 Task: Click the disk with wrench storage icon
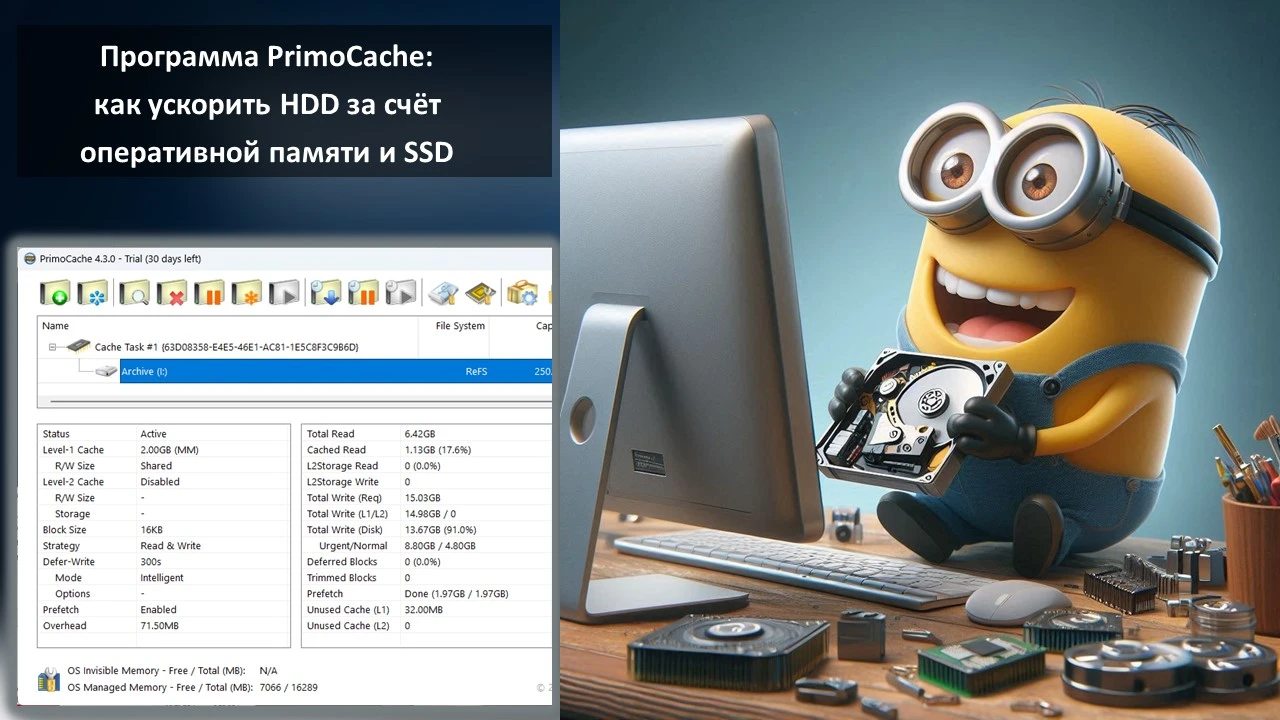(x=443, y=292)
